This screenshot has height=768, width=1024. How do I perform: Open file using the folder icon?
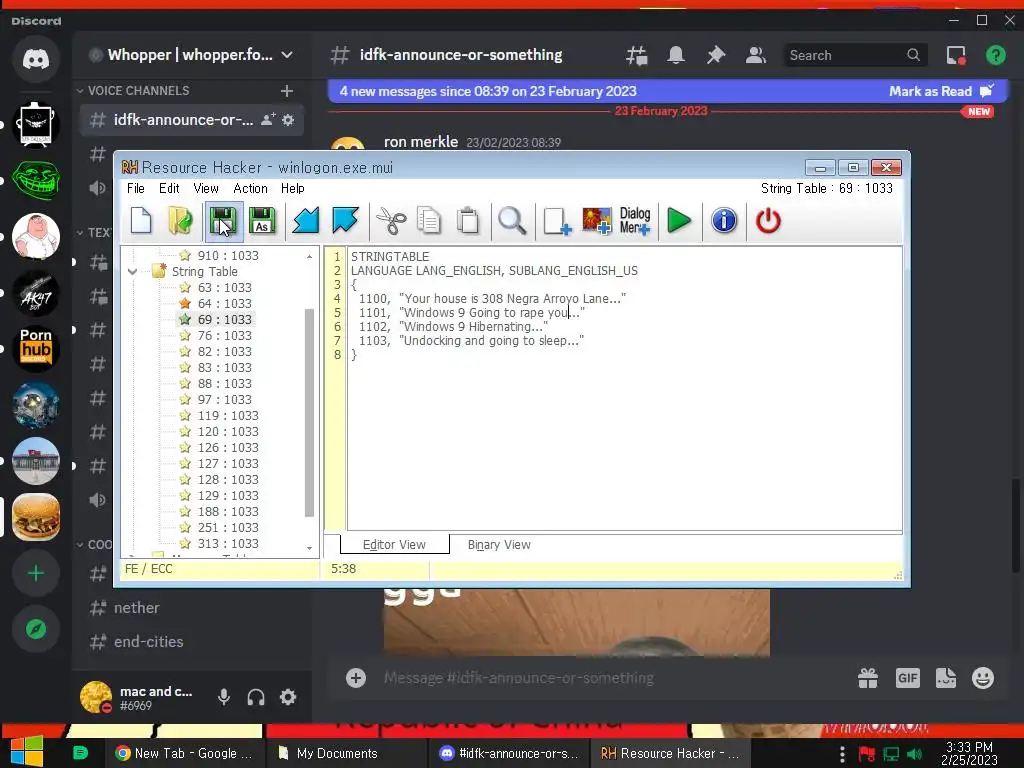180,221
